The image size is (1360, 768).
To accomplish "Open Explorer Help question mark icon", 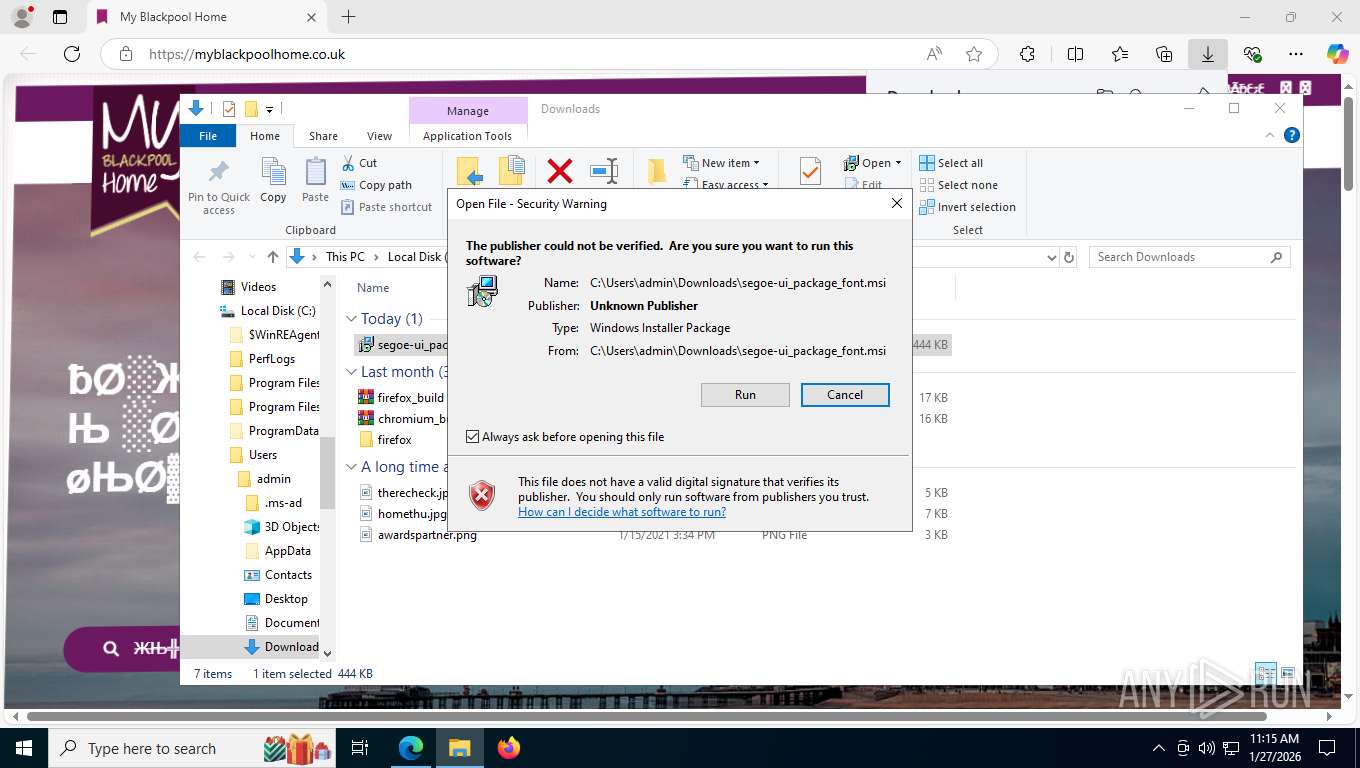I will (1291, 135).
